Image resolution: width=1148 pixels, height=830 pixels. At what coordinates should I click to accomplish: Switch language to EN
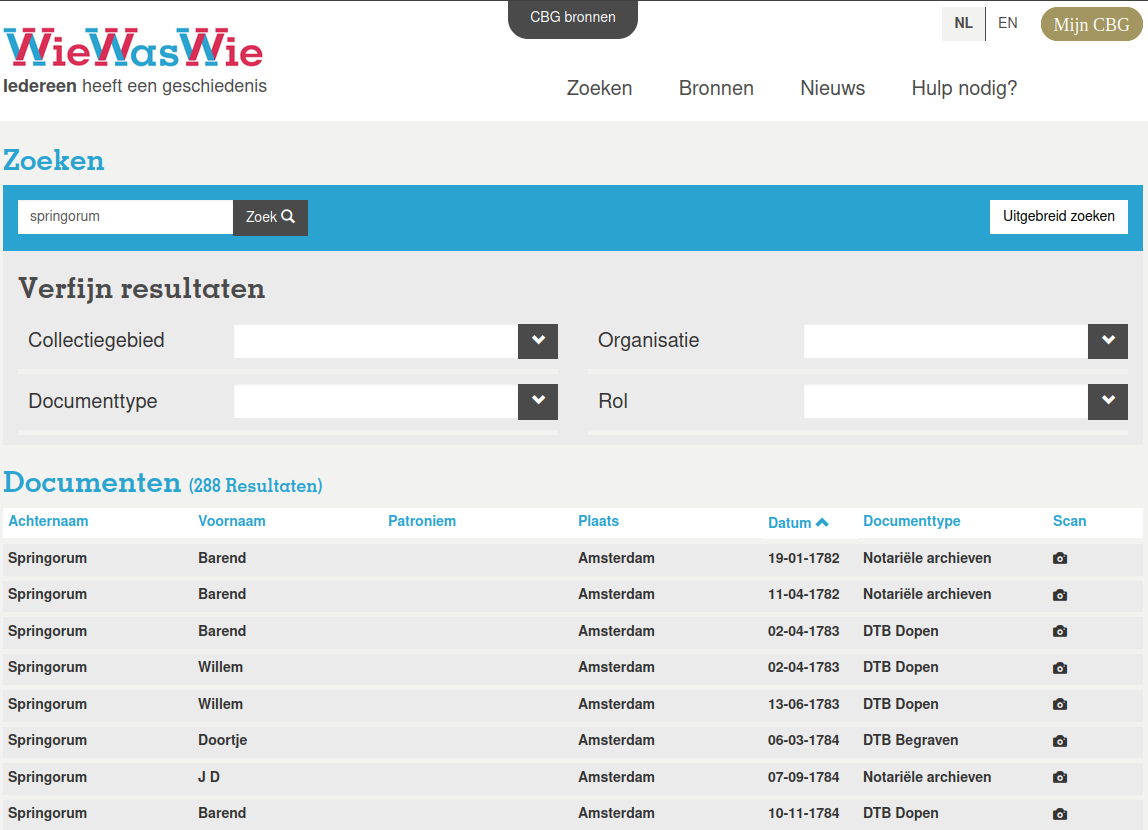pos(1007,23)
